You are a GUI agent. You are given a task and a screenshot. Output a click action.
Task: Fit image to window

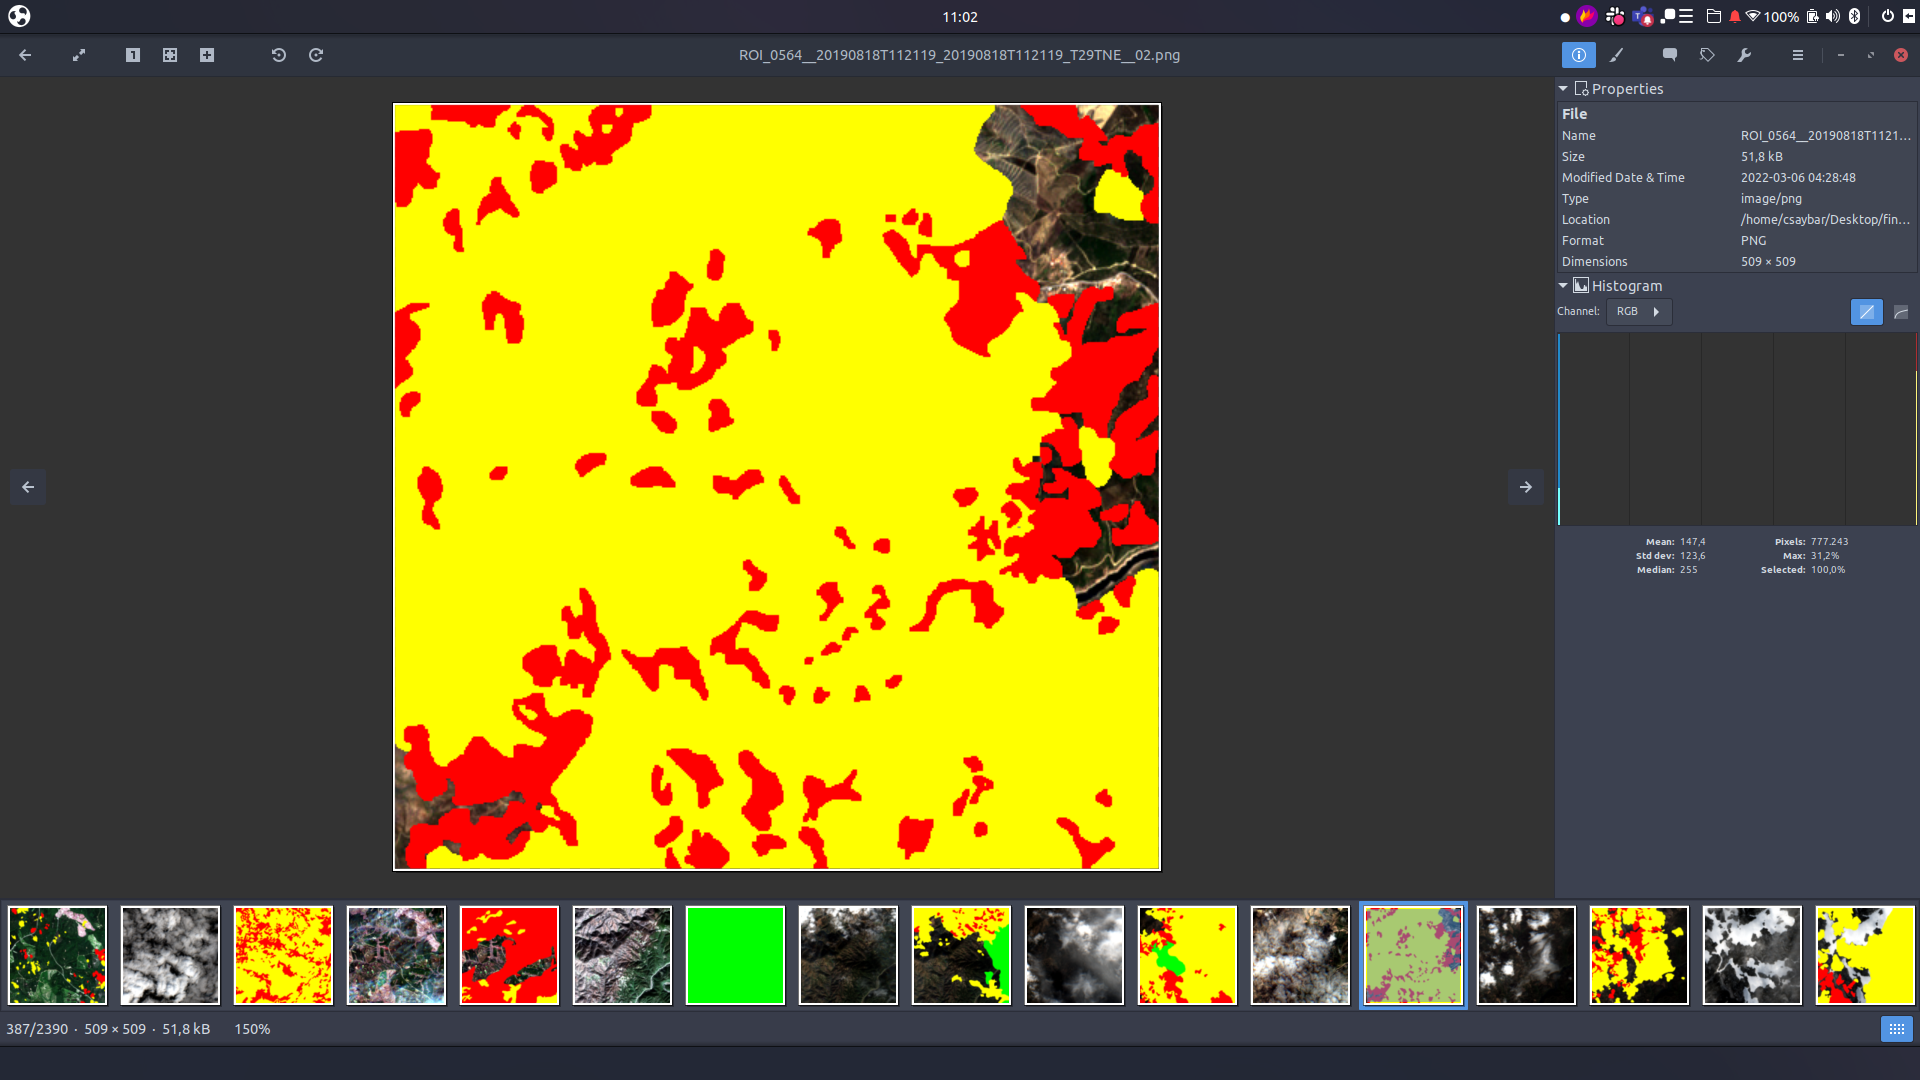tap(170, 55)
